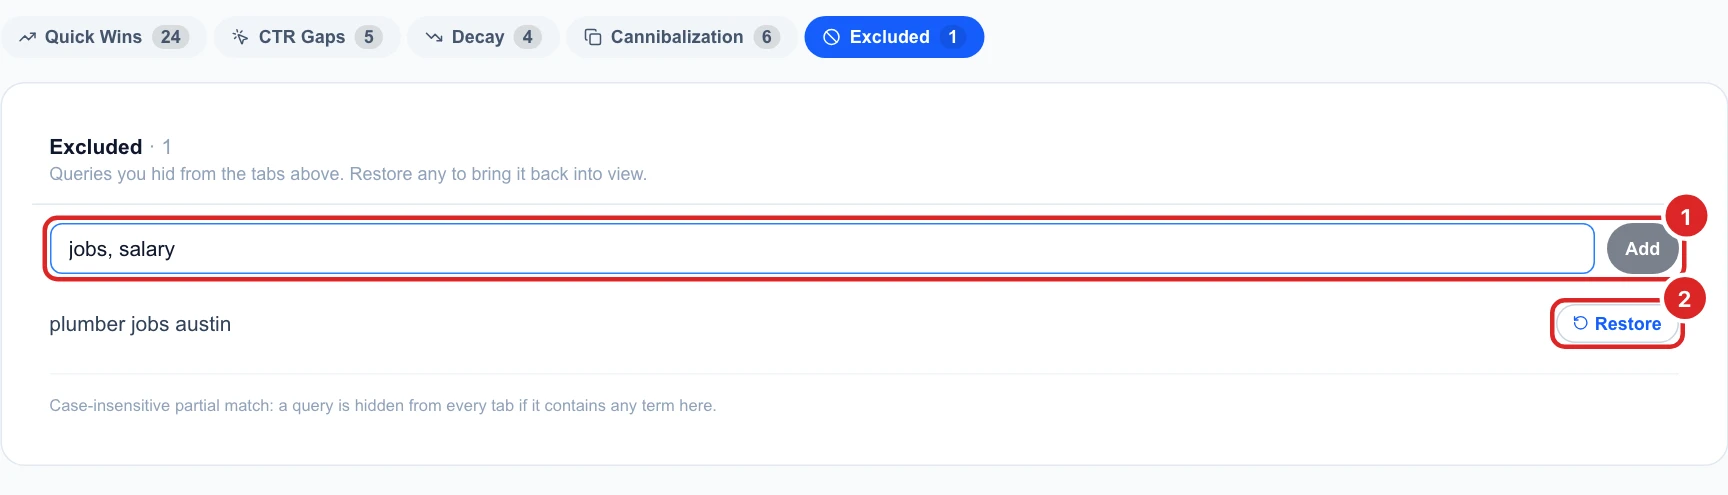Focus the exclusion terms input field
The height and width of the screenshot is (495, 1728).
(822, 249)
